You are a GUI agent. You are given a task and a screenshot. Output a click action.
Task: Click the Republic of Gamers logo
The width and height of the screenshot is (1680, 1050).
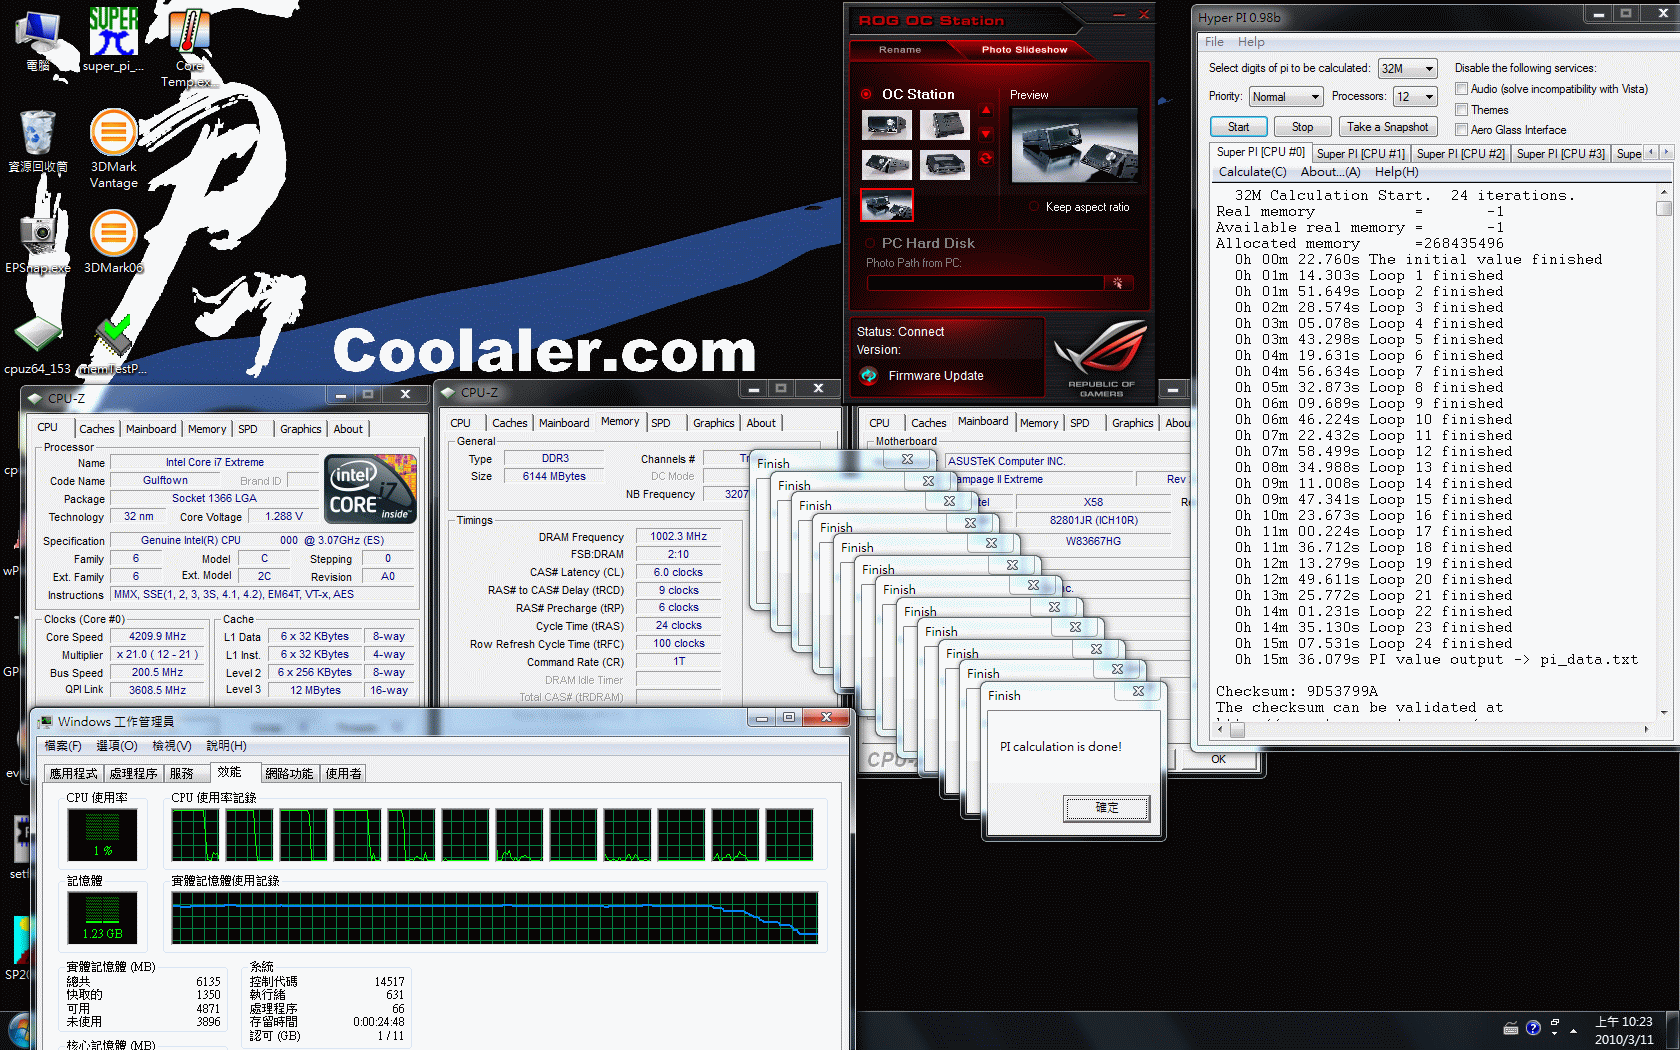coord(1101,358)
